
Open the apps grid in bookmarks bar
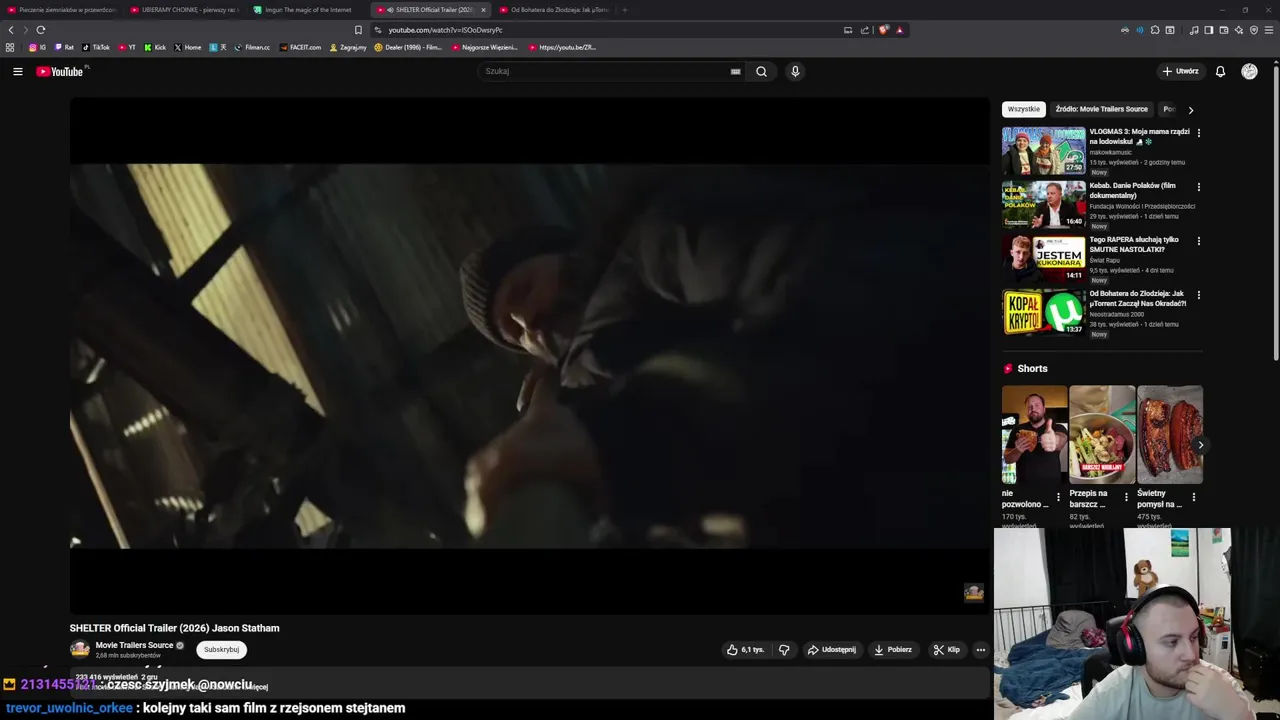(10, 47)
